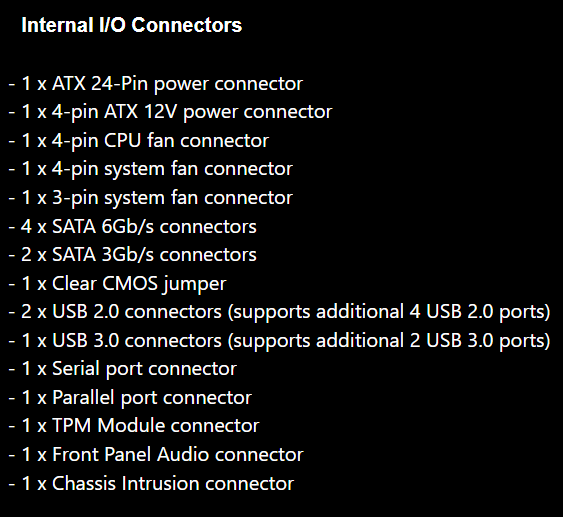563x517 pixels.
Task: Click the Parallel port connector entry
Action: click(x=130, y=398)
